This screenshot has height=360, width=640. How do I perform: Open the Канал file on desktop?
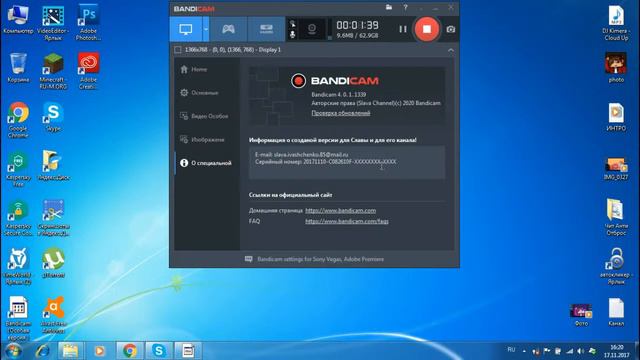[616, 312]
